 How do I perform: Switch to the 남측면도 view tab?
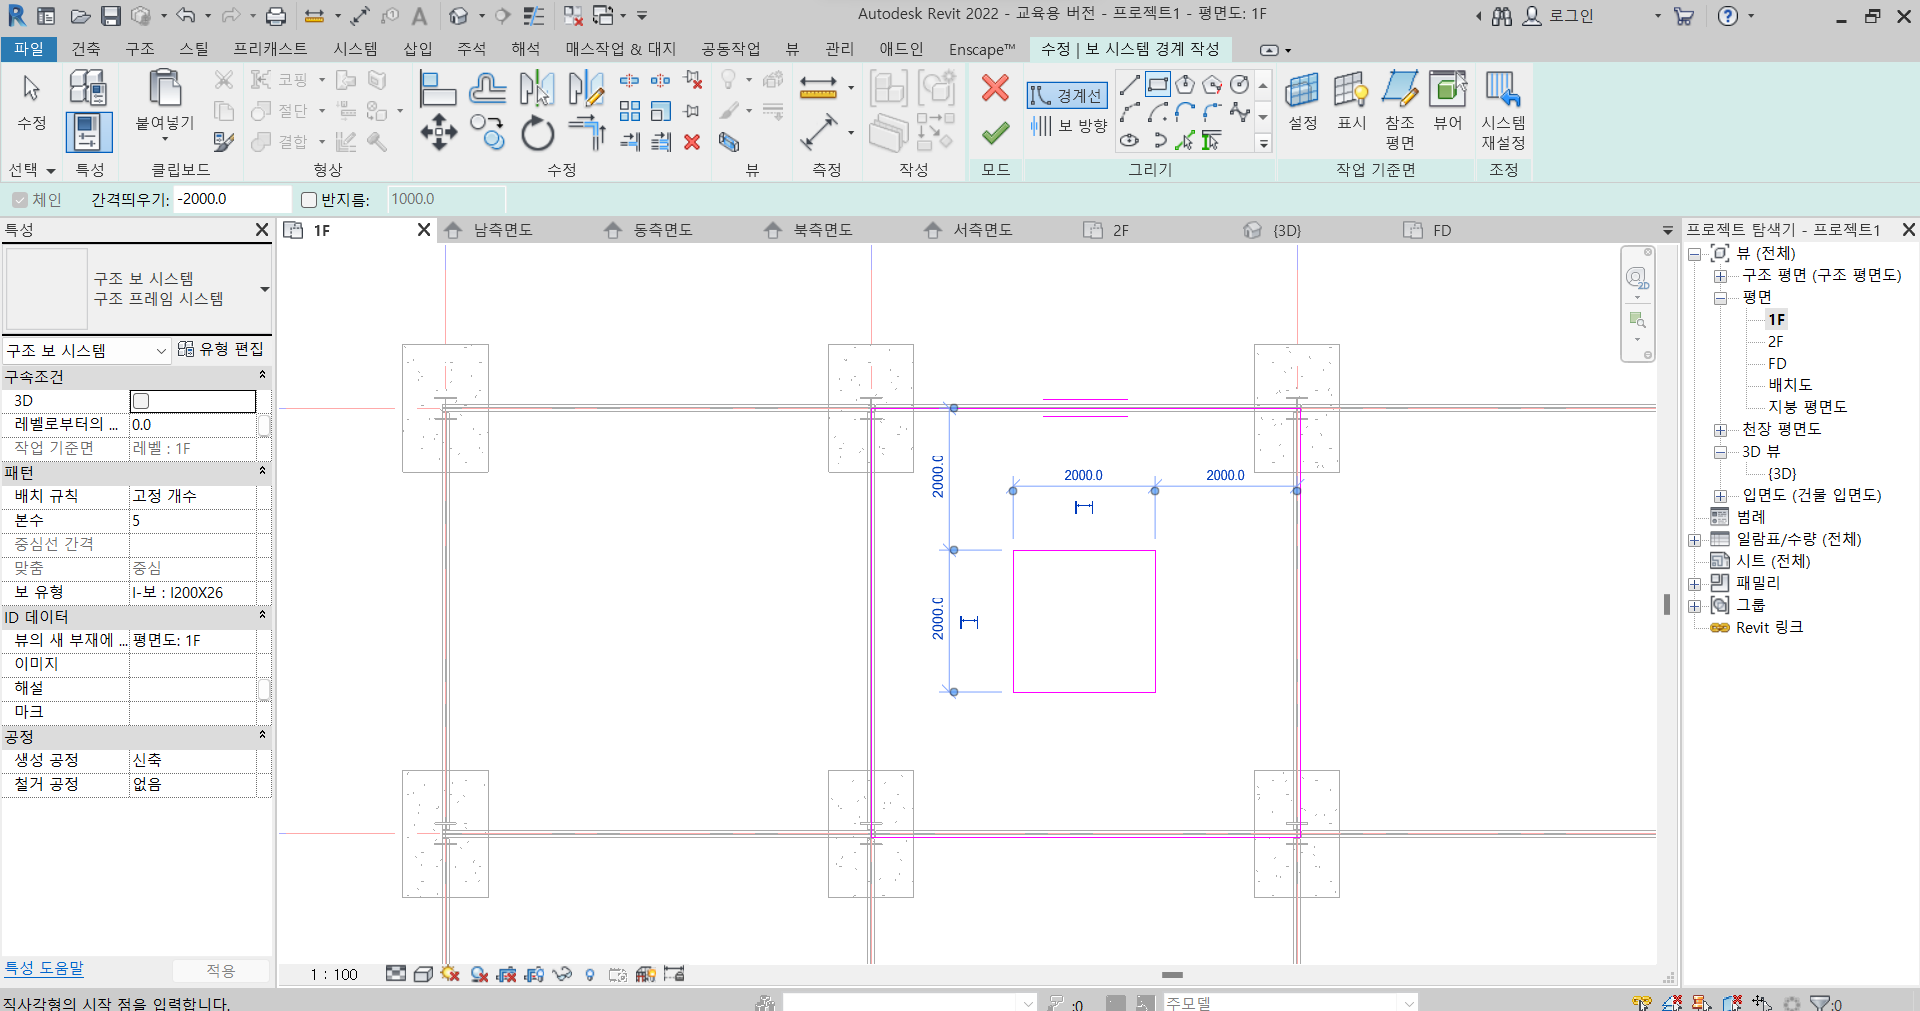(503, 230)
